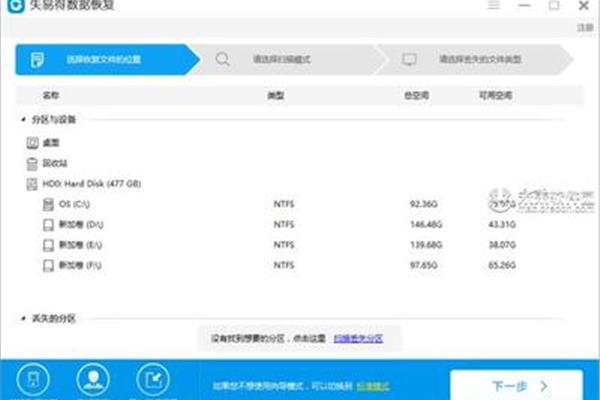
Task: Select HDD: Hard Disk (477 GB)
Action: tap(91, 184)
